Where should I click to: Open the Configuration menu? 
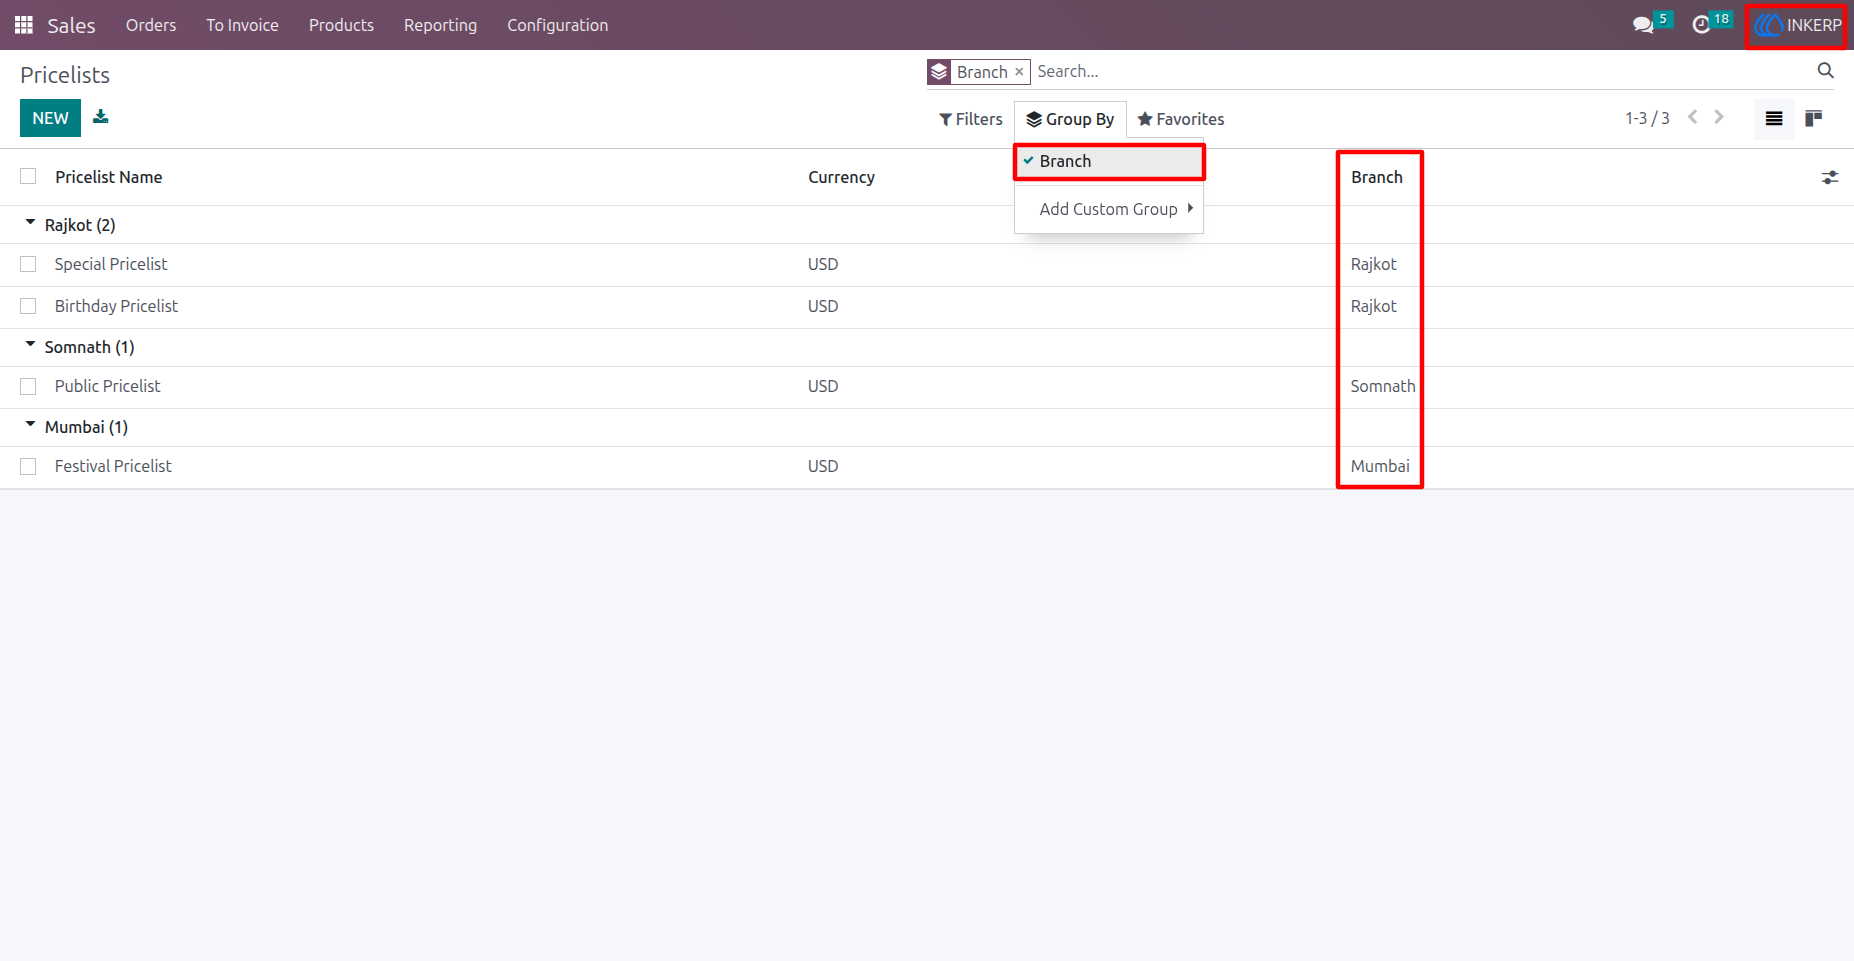click(x=557, y=25)
